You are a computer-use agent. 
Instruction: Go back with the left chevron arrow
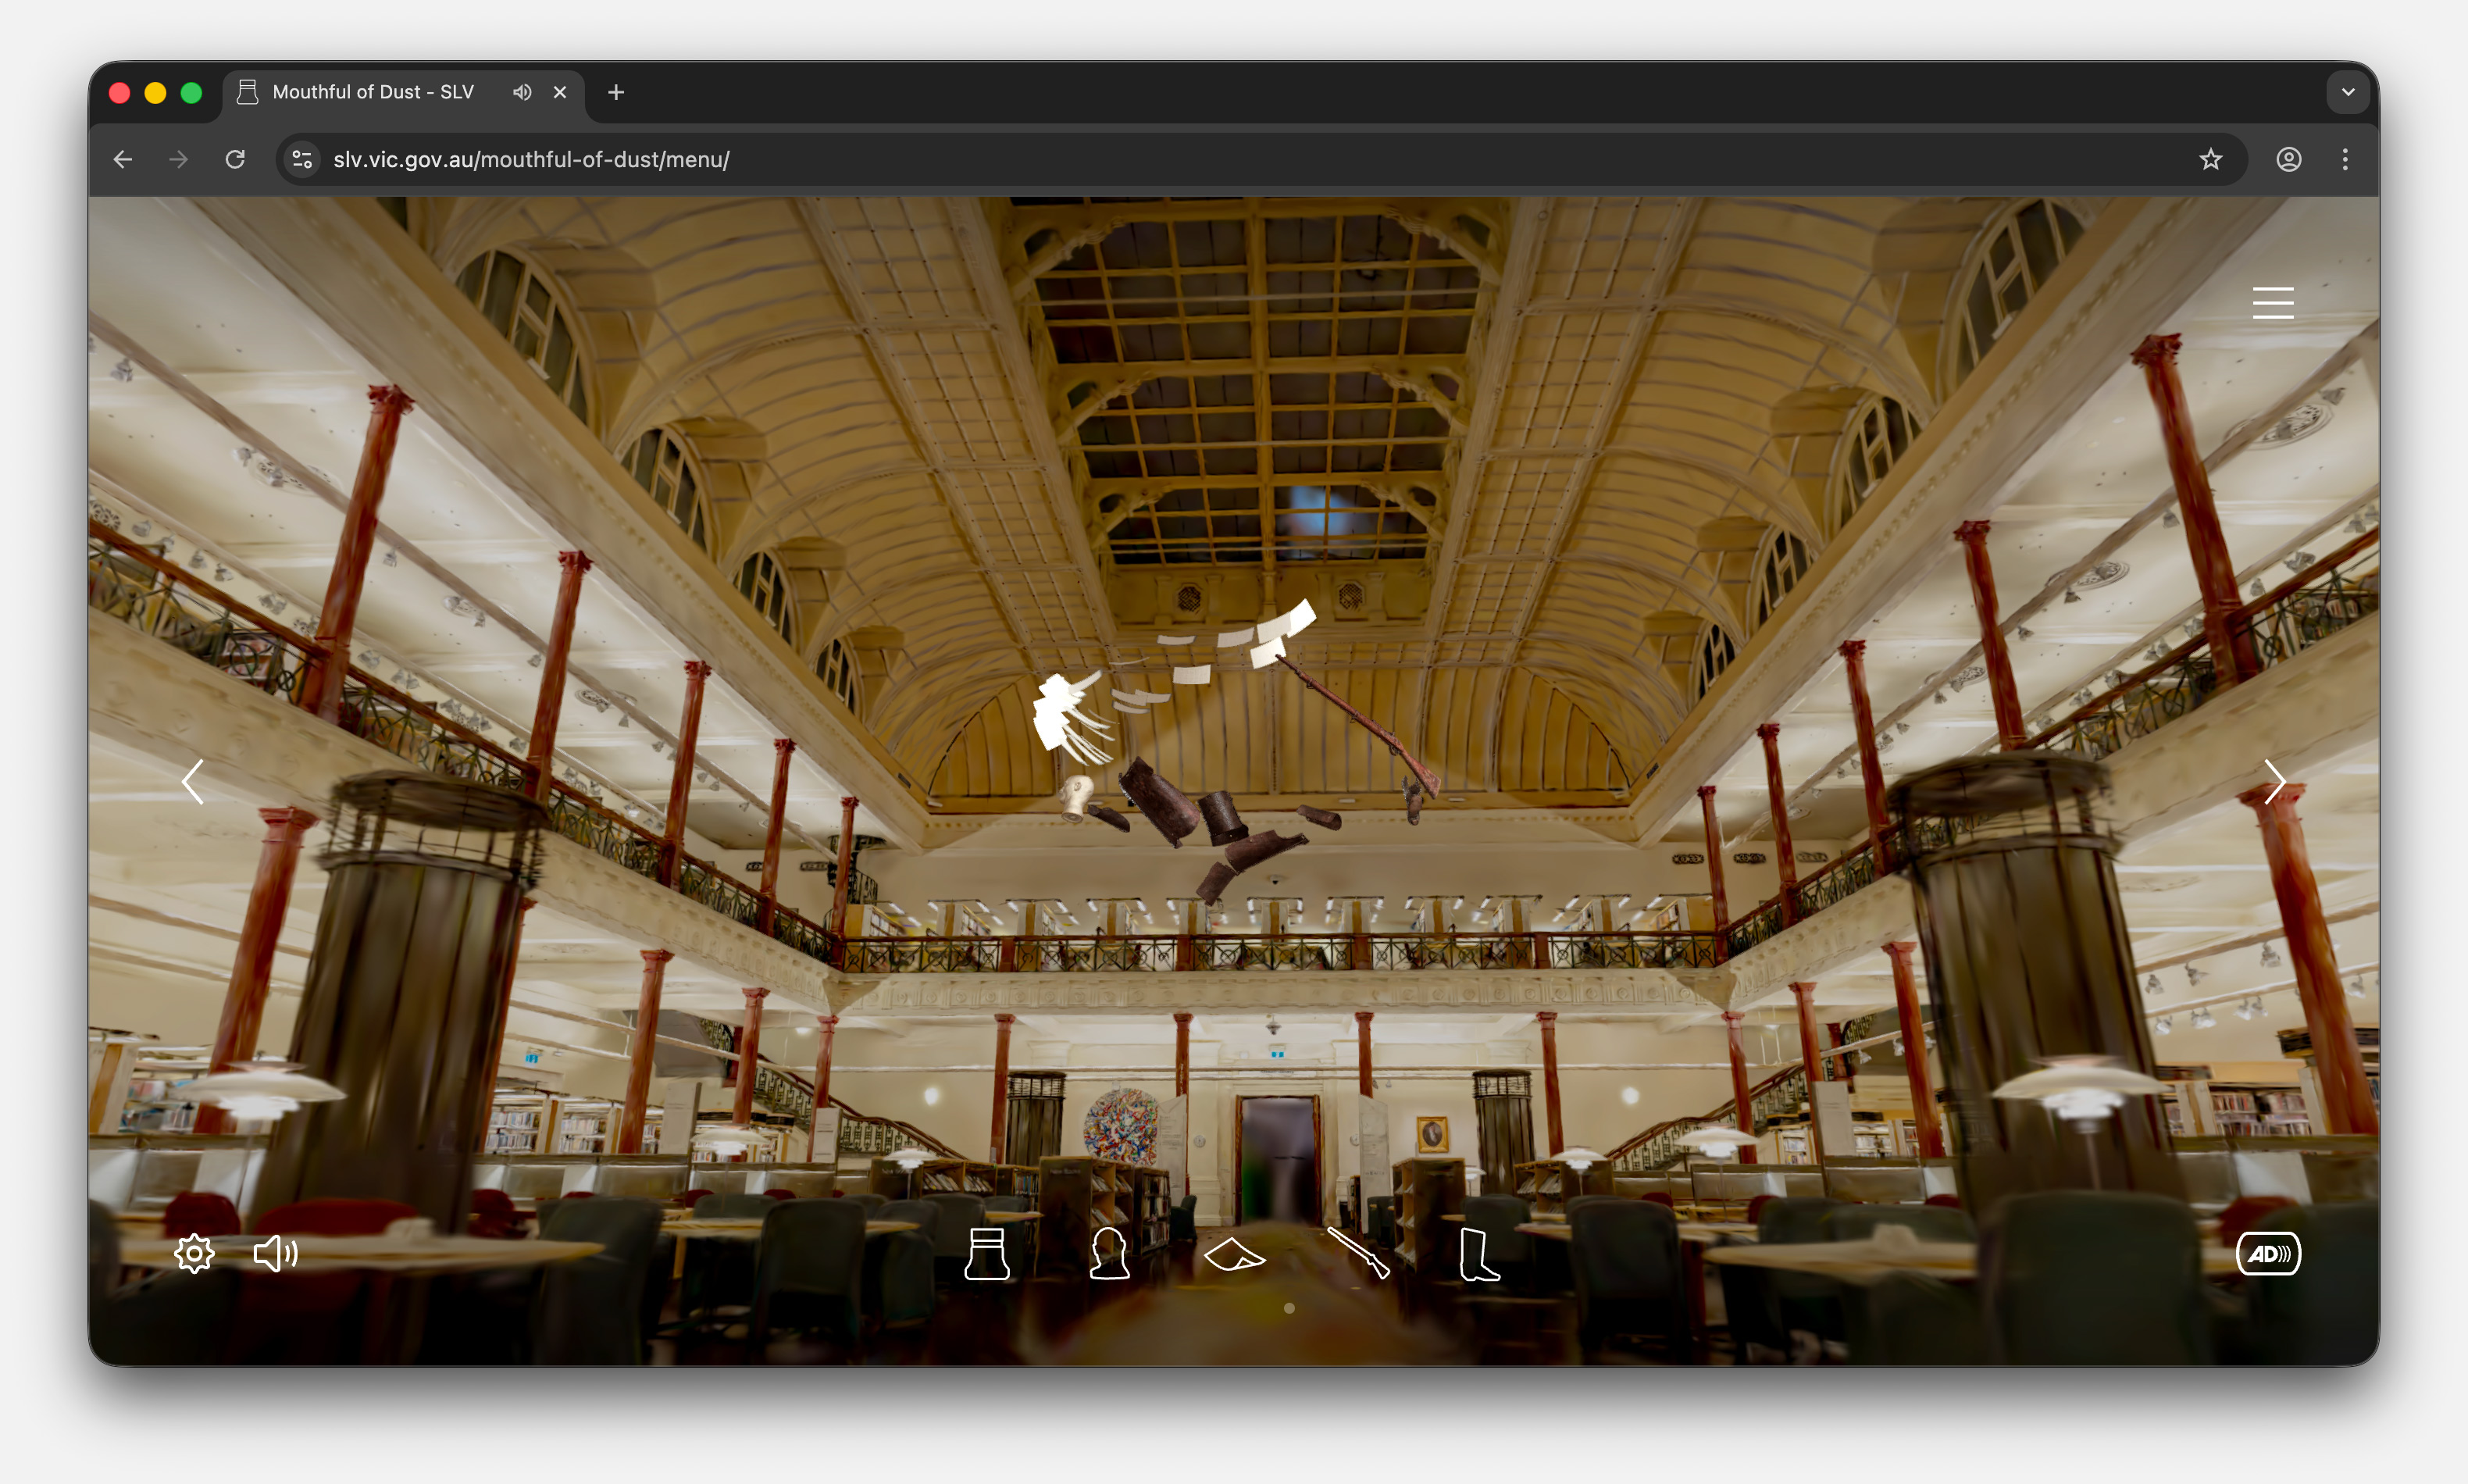tap(193, 781)
